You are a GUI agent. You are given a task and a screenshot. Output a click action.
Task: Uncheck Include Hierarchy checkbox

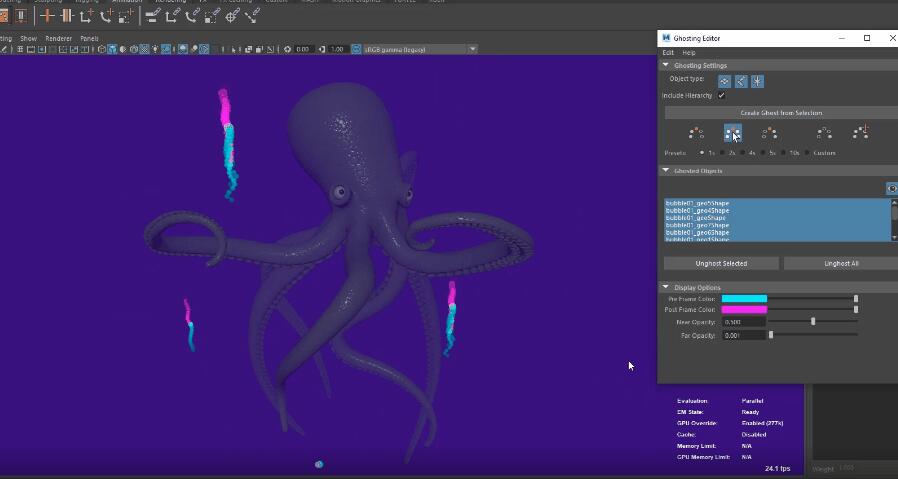tap(721, 96)
